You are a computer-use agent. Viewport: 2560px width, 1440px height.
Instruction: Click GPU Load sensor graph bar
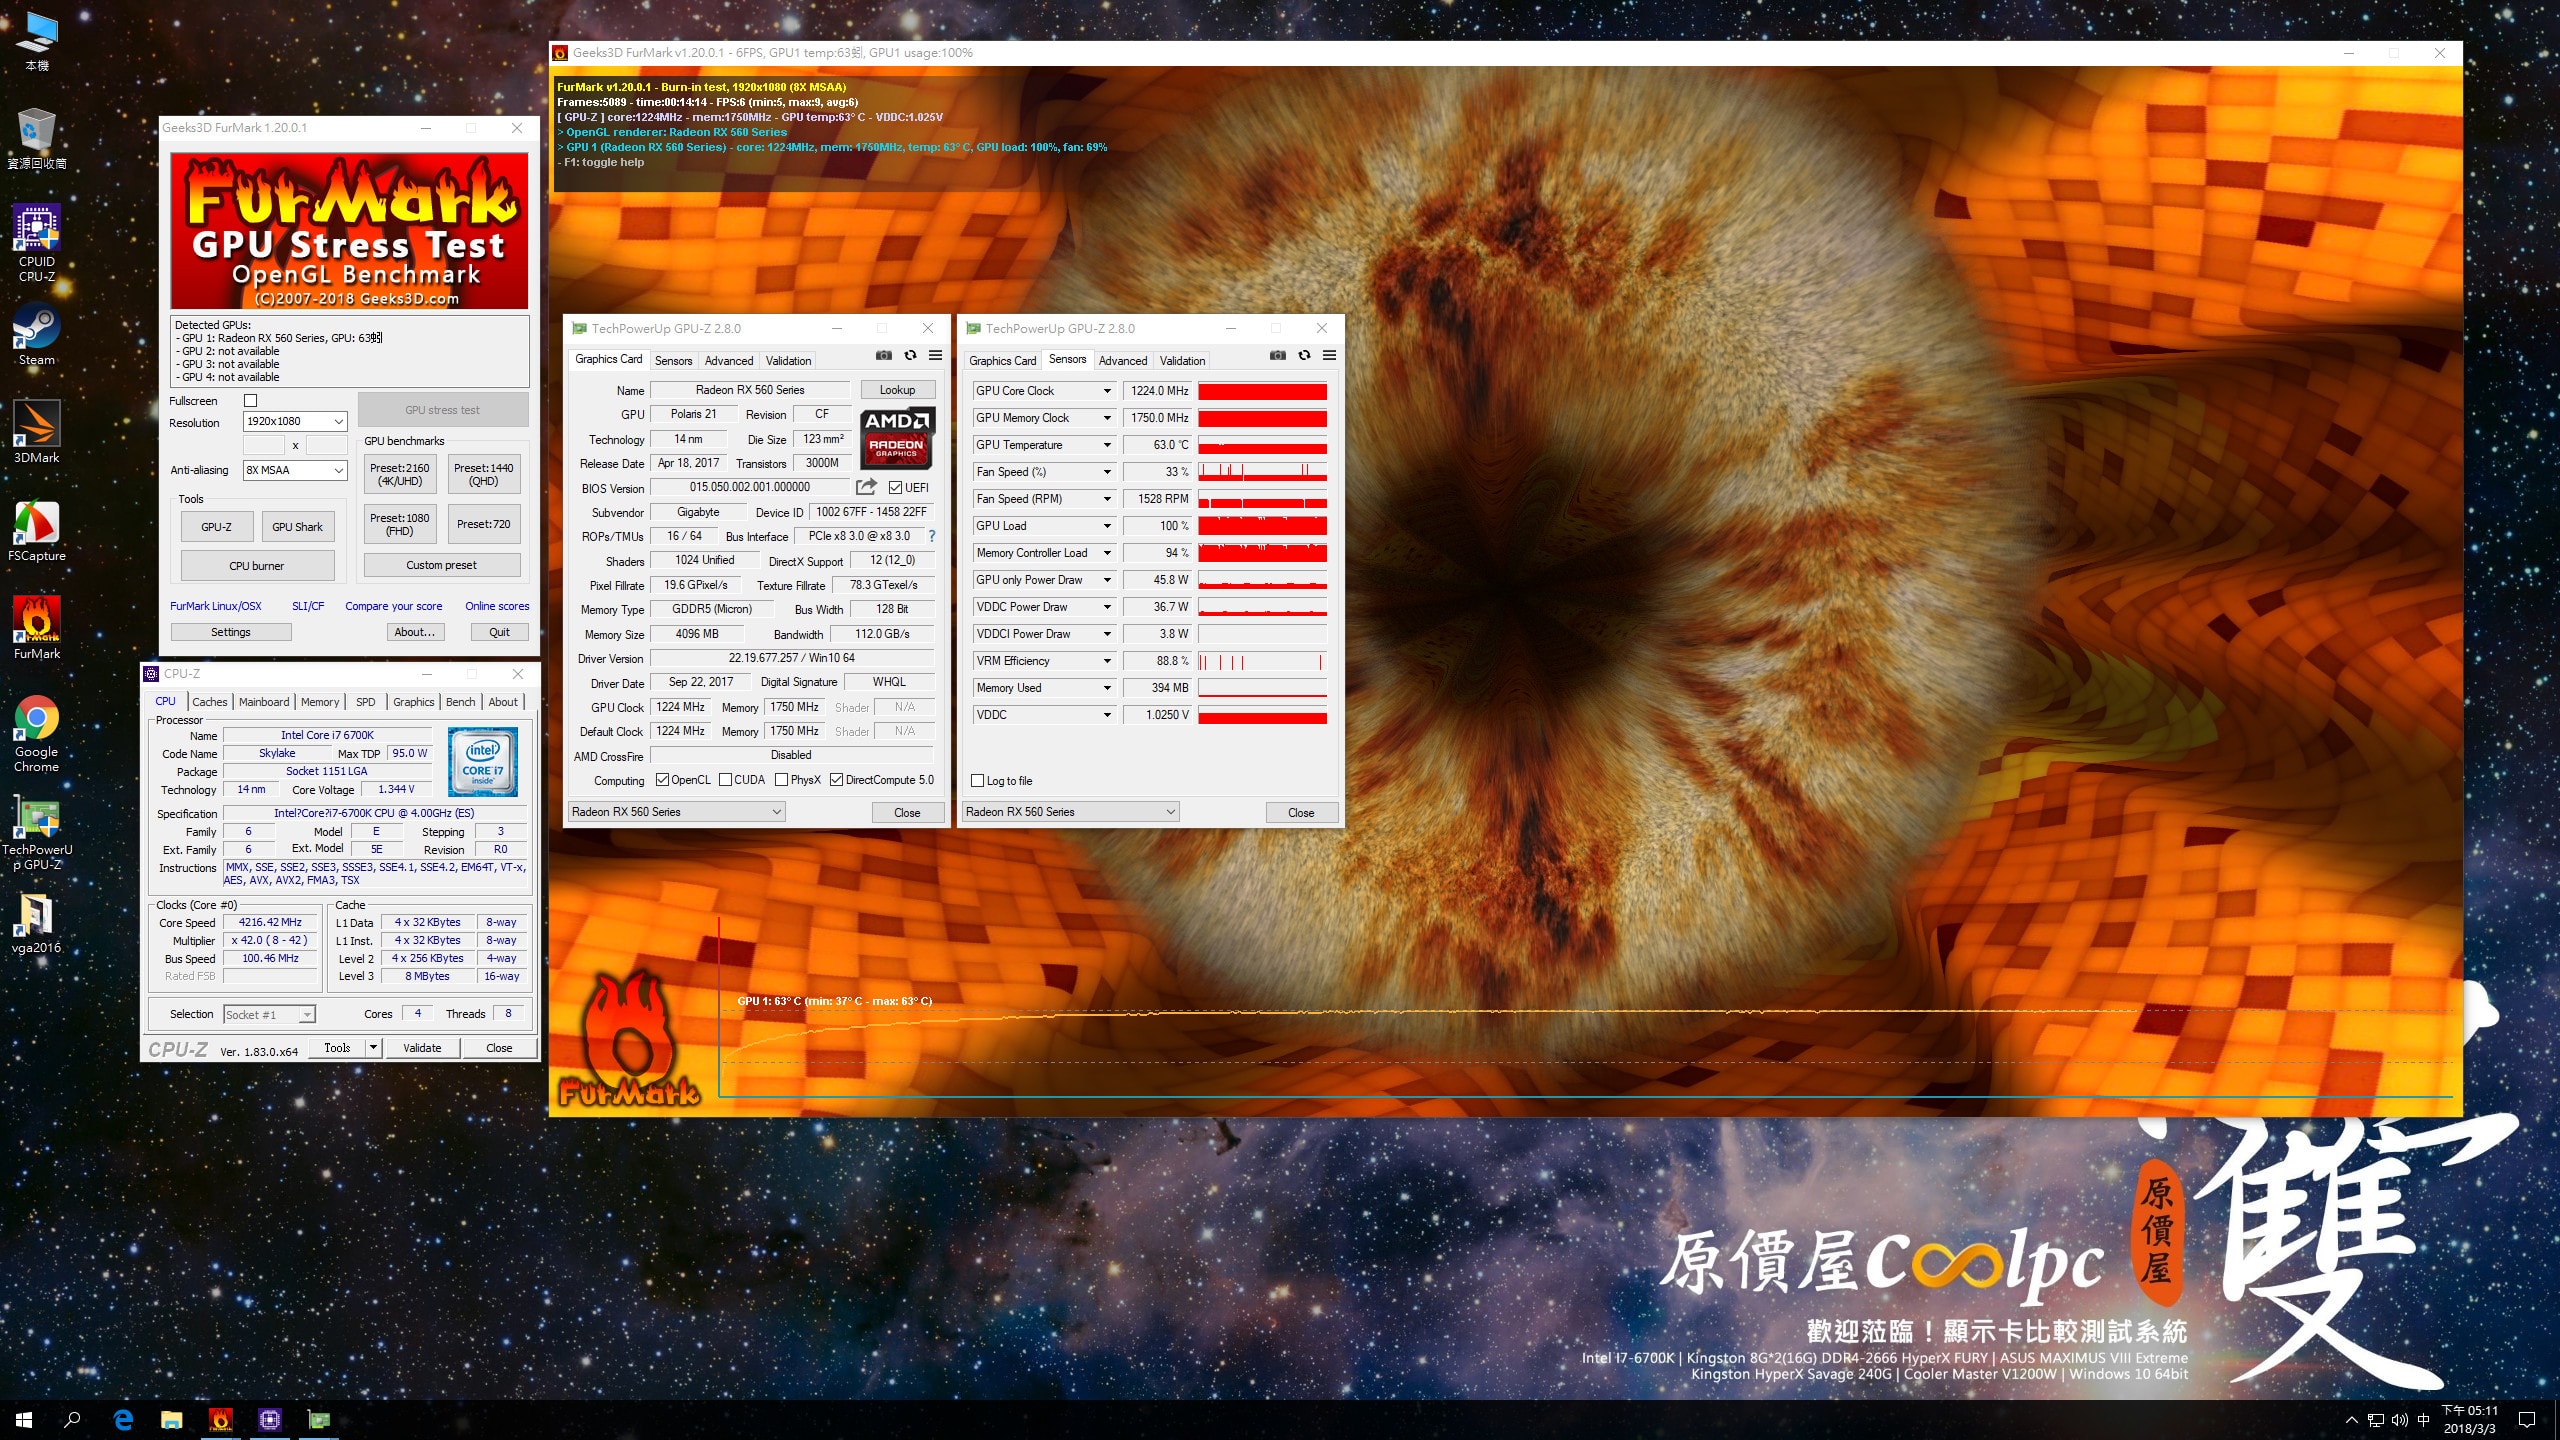pyautogui.click(x=1262, y=526)
